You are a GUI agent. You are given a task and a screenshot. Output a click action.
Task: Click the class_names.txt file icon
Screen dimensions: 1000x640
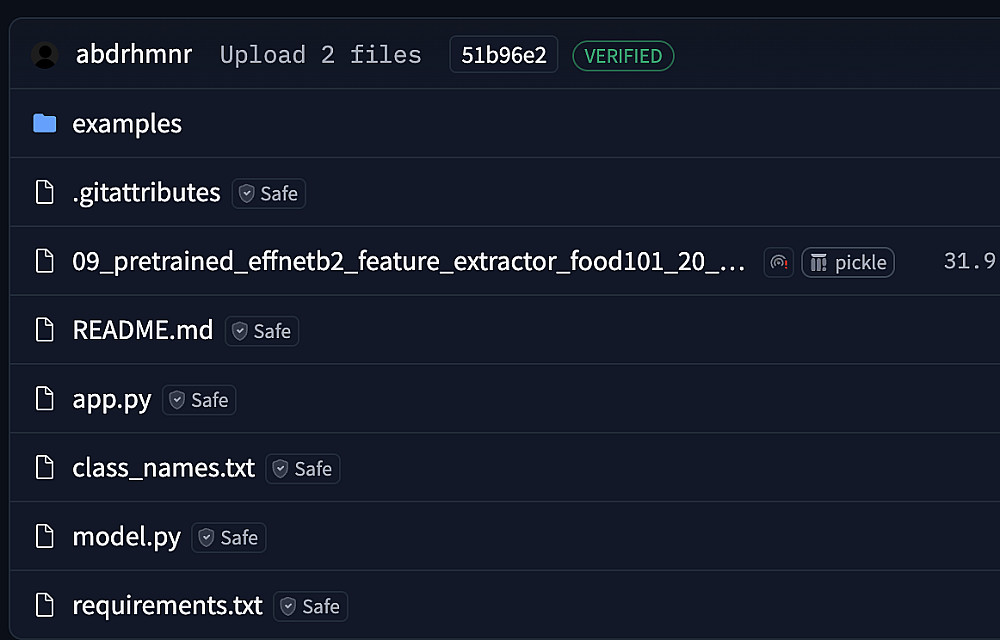[44, 468]
